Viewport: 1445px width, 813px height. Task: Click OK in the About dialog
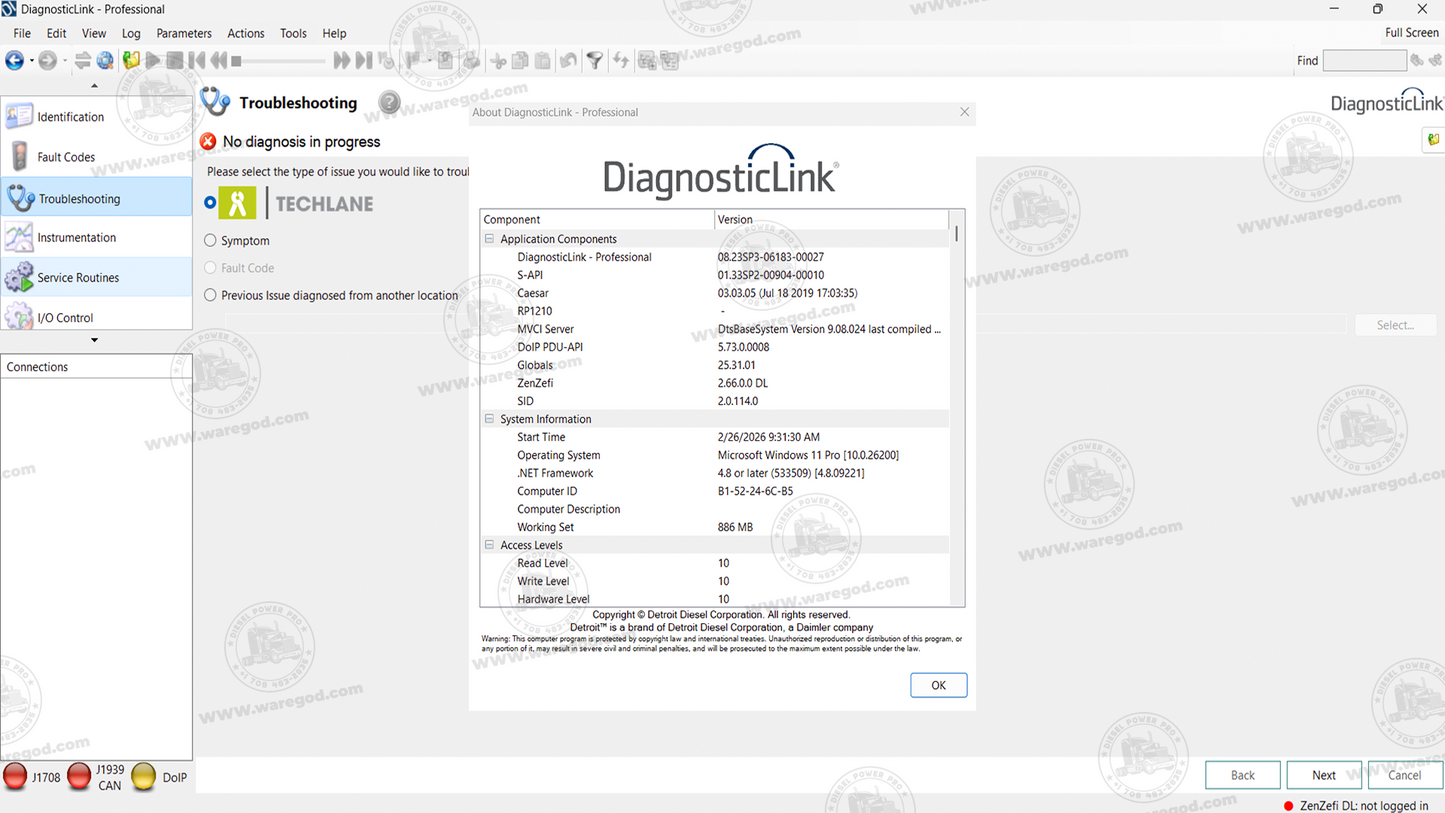[x=937, y=685]
